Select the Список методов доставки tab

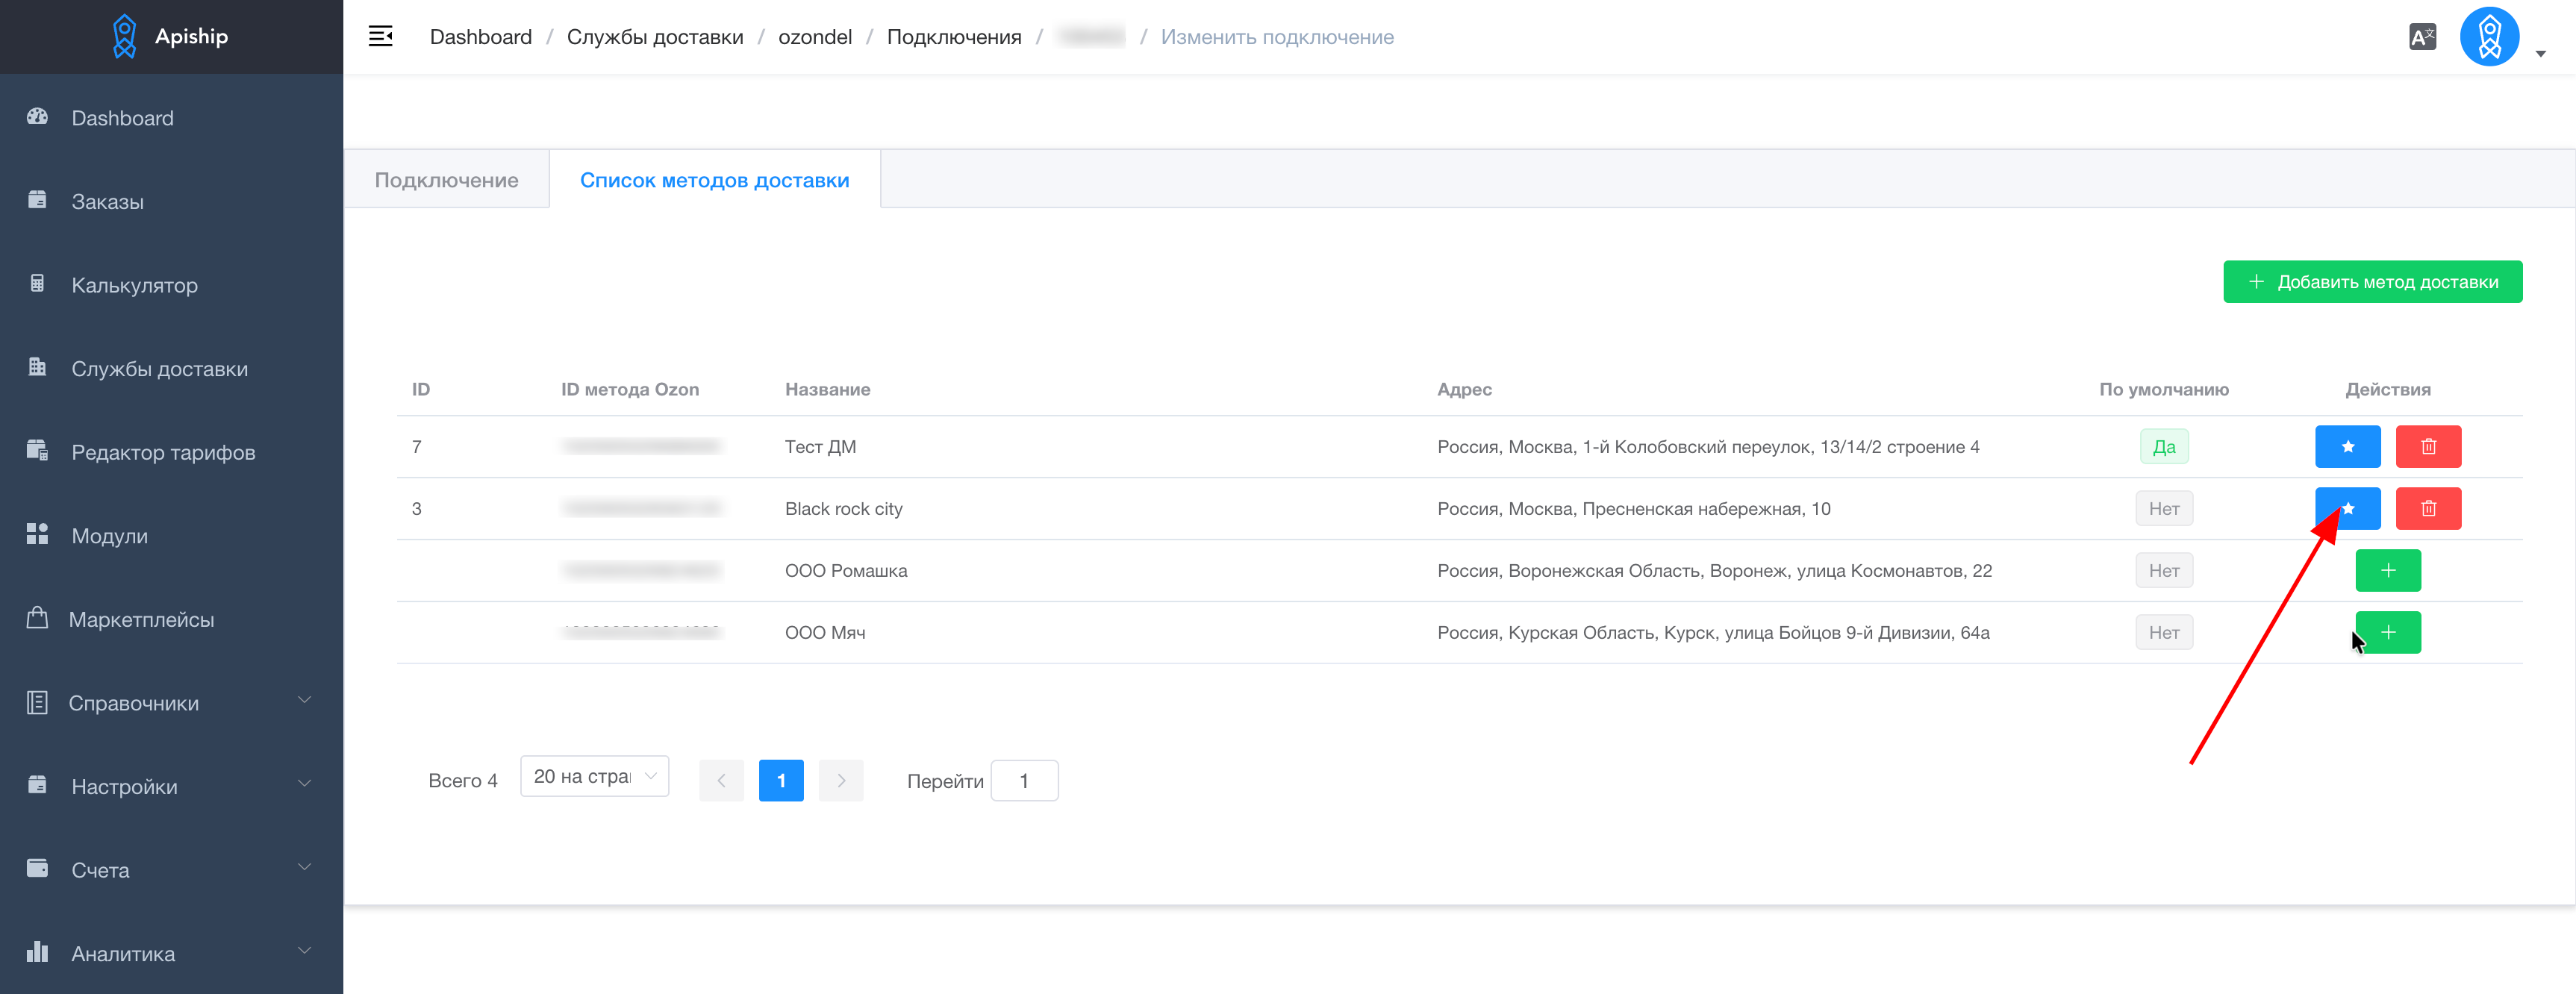tap(714, 180)
